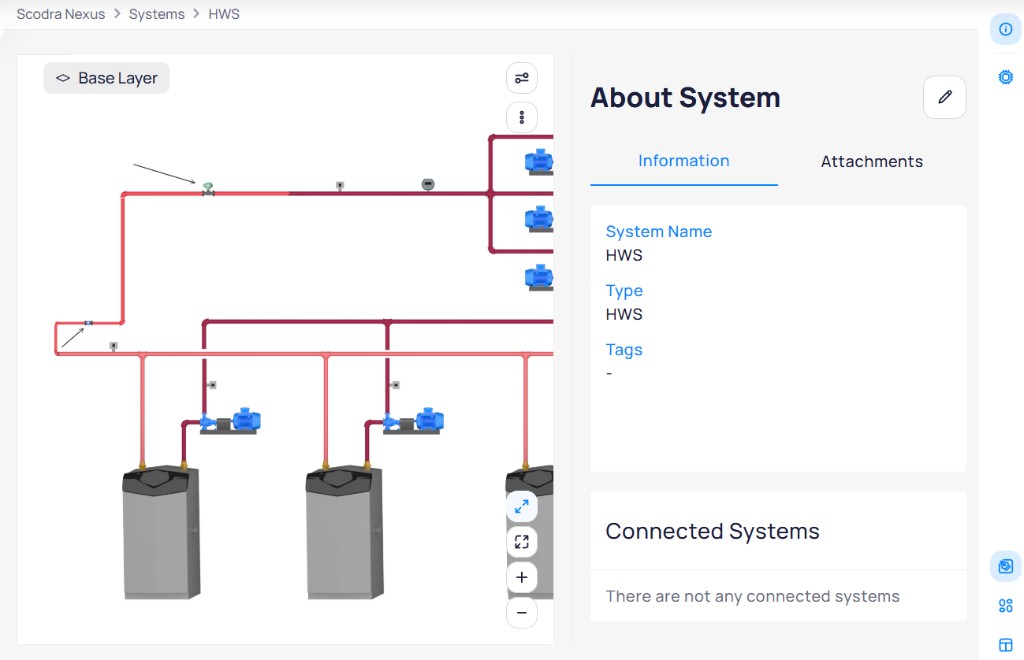
Task: Open the layout panel icon in sidebar
Action: [1006, 645]
